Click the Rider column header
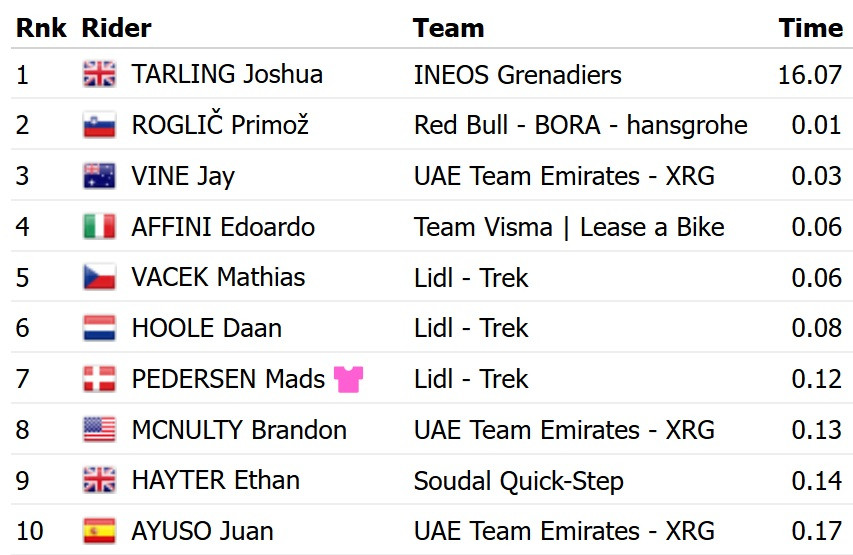This screenshot has width=853, height=555. coord(116,28)
